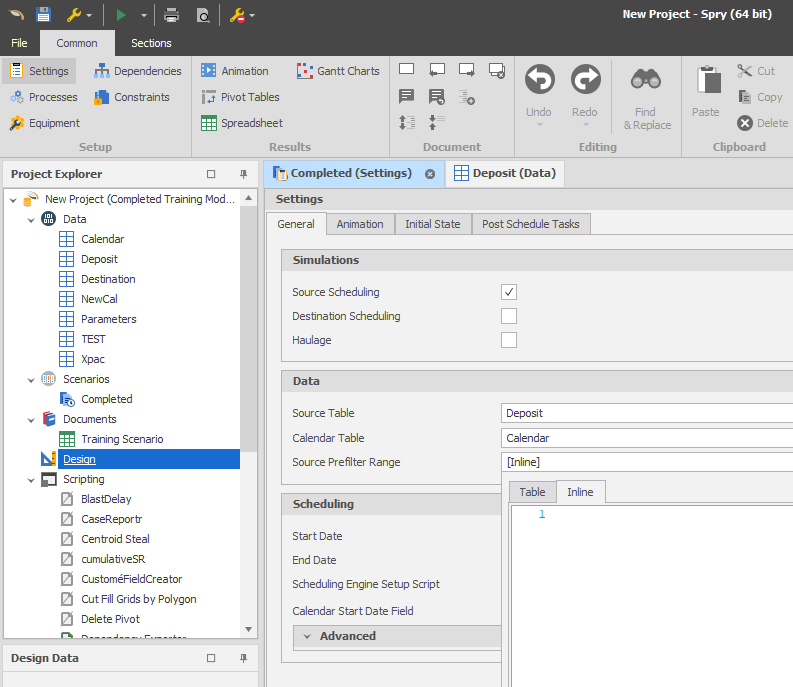The width and height of the screenshot is (793, 687).
Task: Select the Calendar table in Project Explorer
Action: coord(102,239)
